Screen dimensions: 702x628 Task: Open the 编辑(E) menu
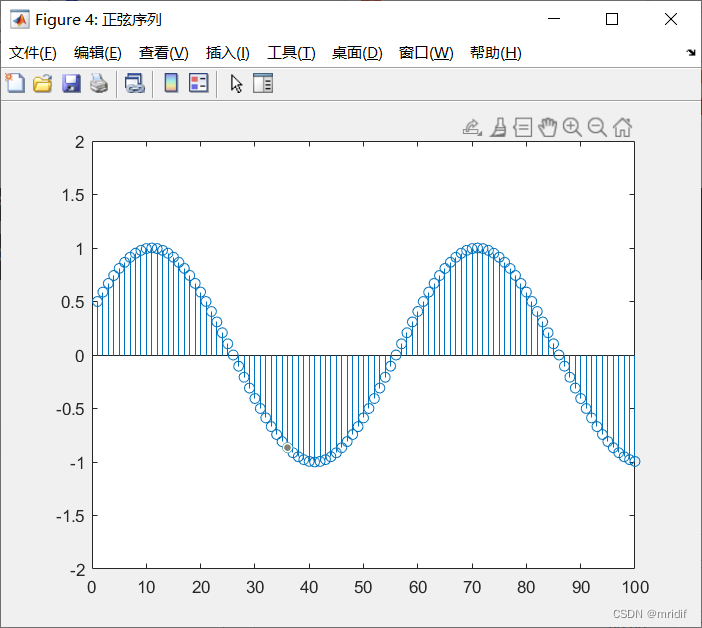[98, 53]
